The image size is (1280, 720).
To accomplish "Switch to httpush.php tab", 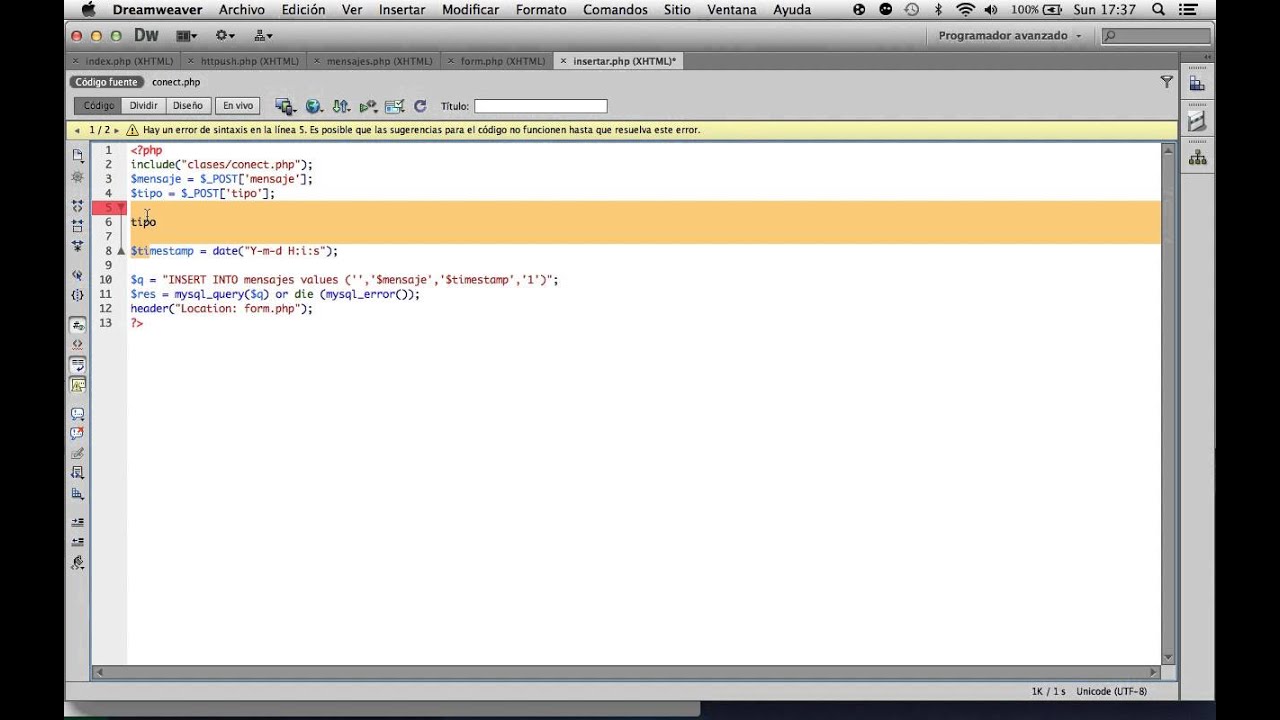I will [x=249, y=61].
